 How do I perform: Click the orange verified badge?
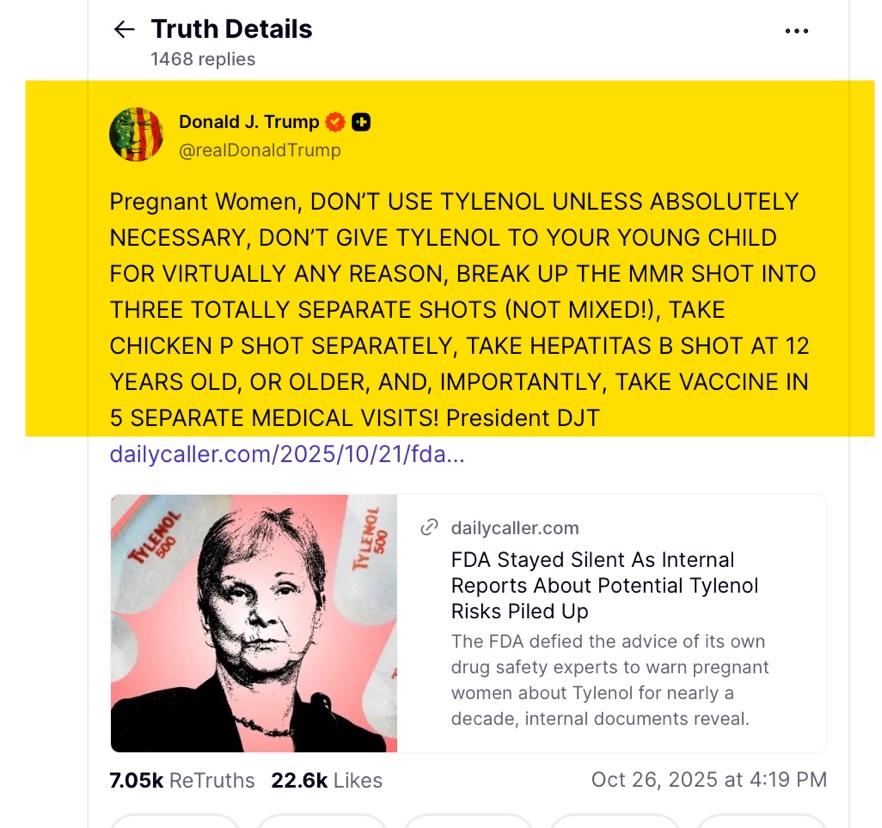336,122
